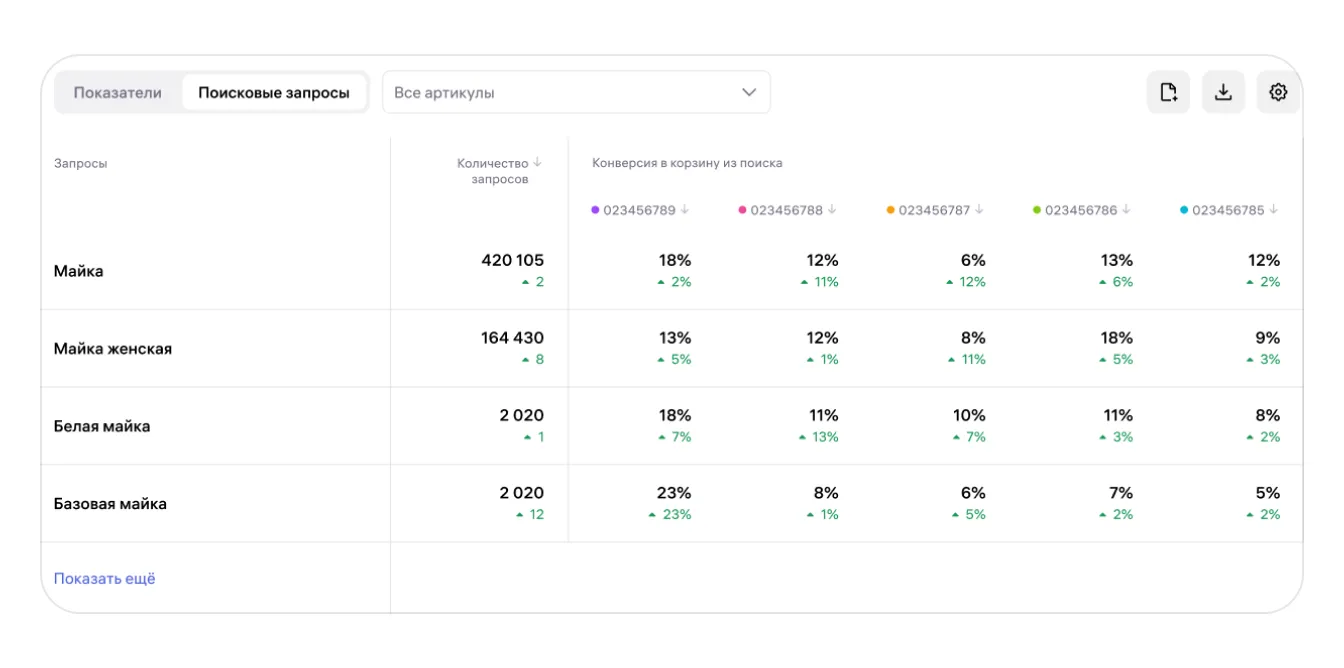Select the Майка женская query row
1344x668 pixels.
tap(113, 349)
